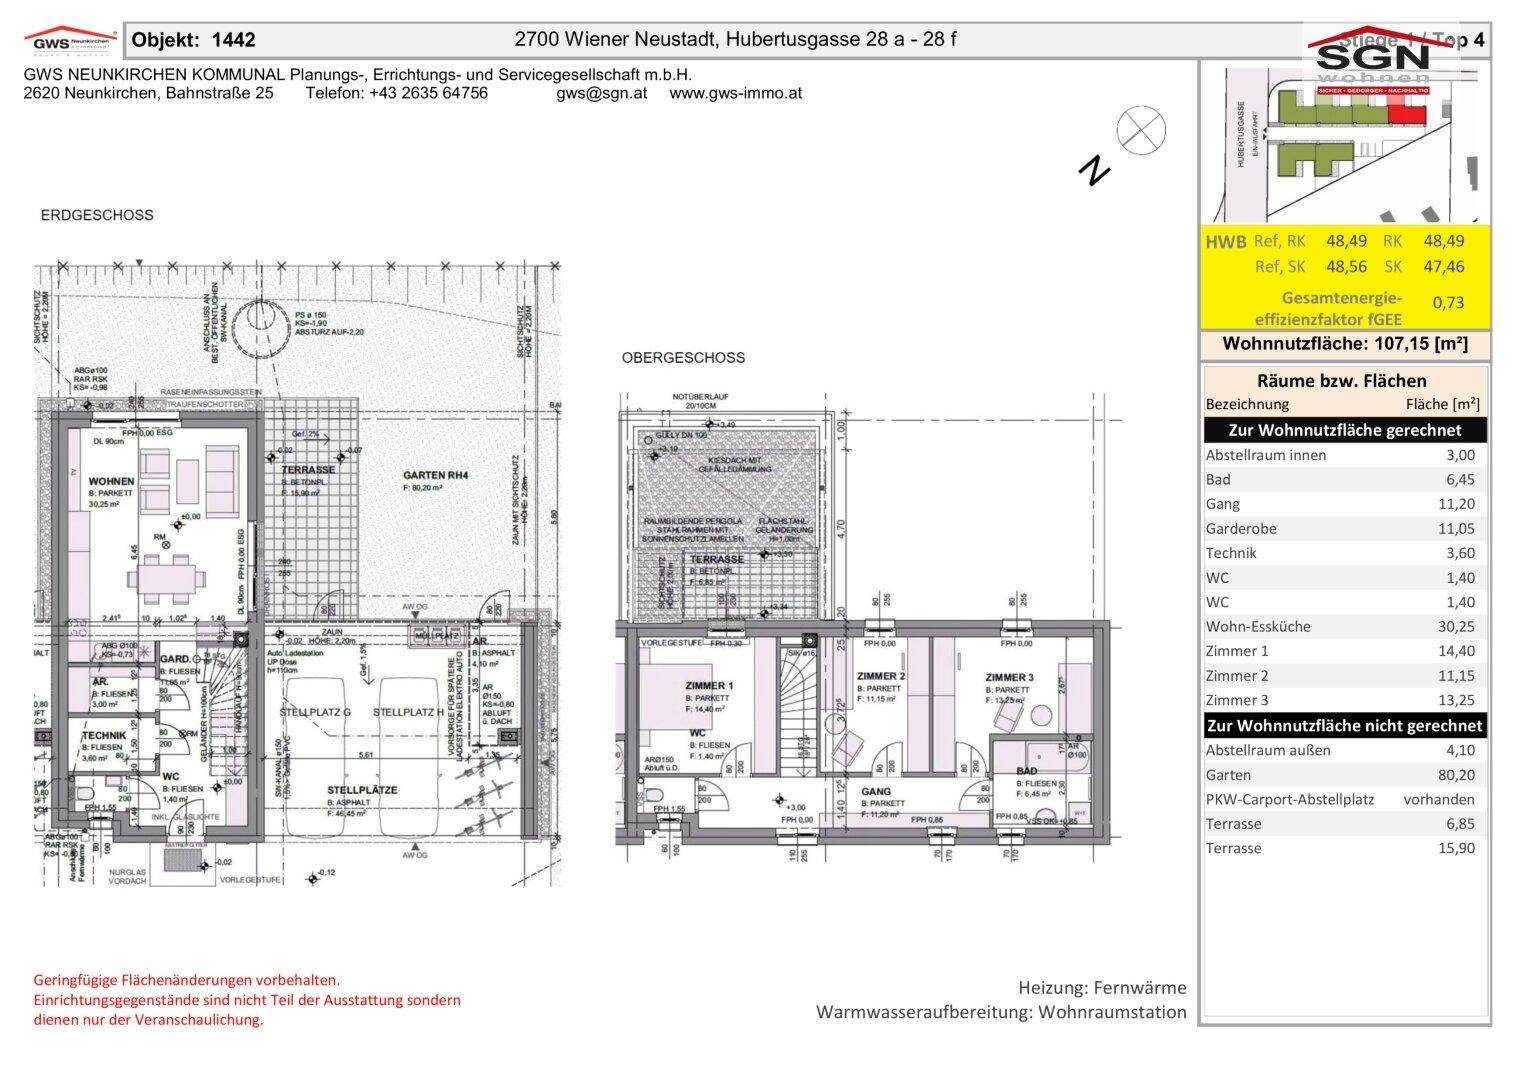The width and height of the screenshot is (1527, 1080).
Task: Select the Technik row in the table
Action: [x=1345, y=553]
